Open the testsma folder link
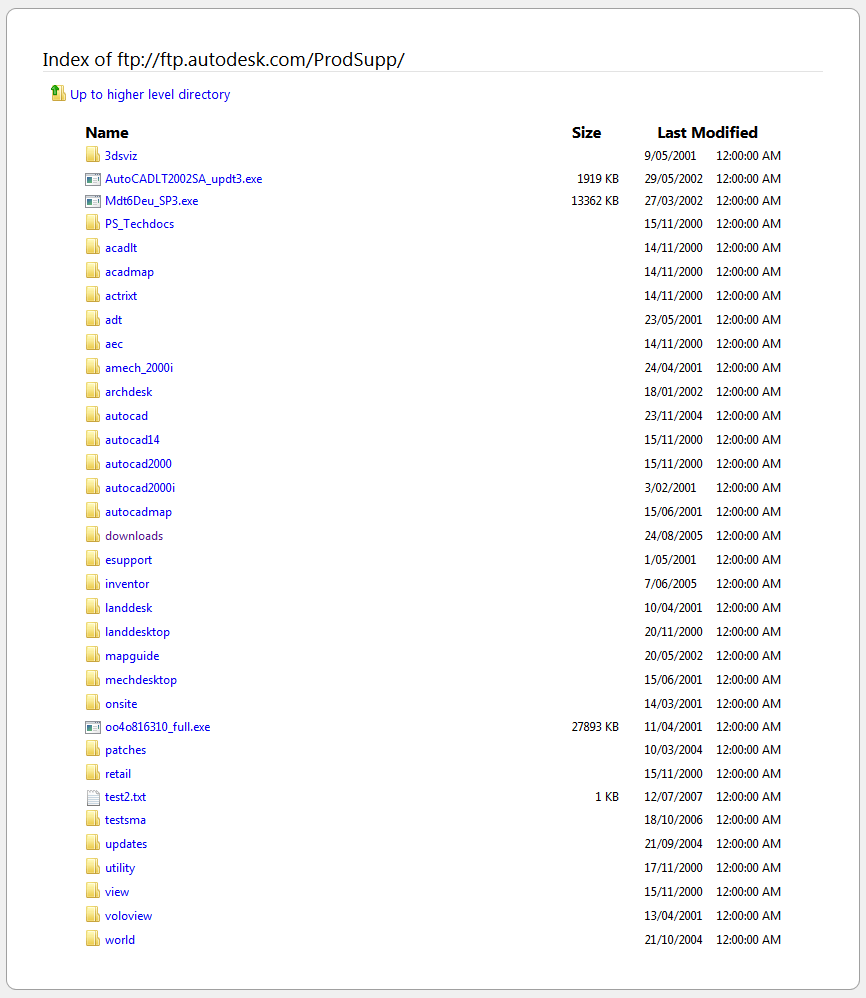866x998 pixels. 125,820
